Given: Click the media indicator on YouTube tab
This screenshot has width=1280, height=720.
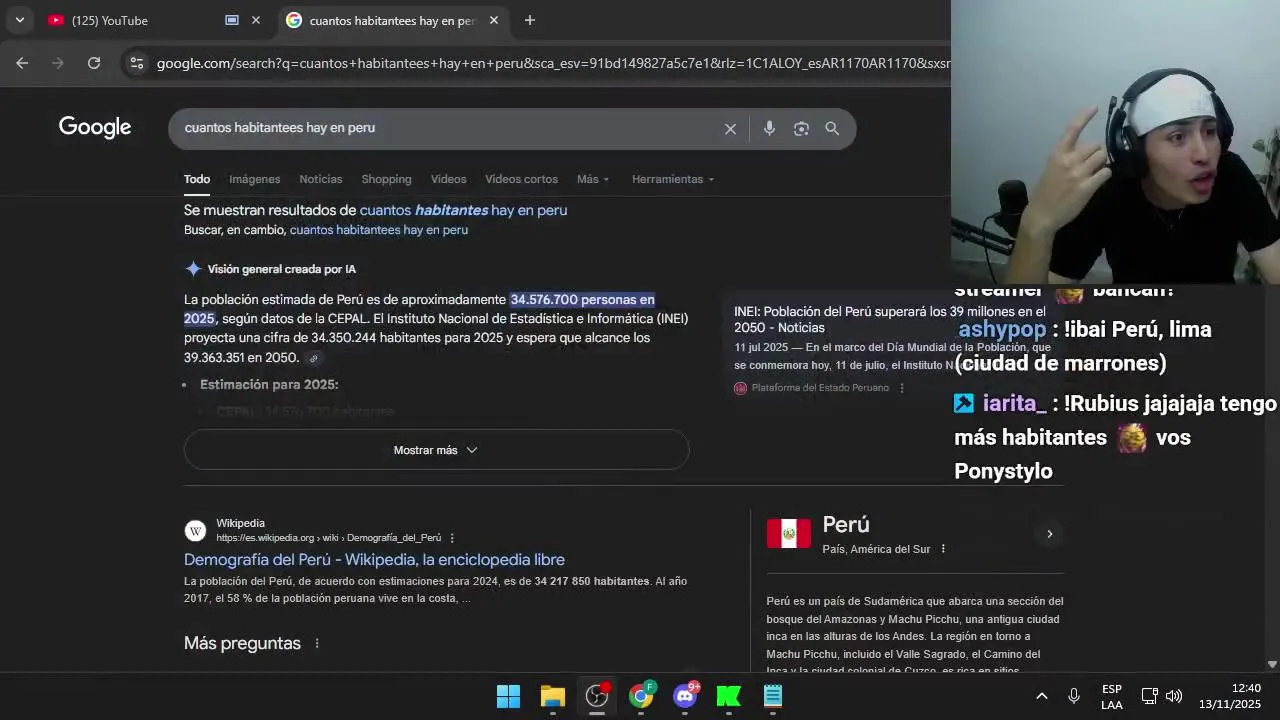Looking at the screenshot, I should 232,20.
